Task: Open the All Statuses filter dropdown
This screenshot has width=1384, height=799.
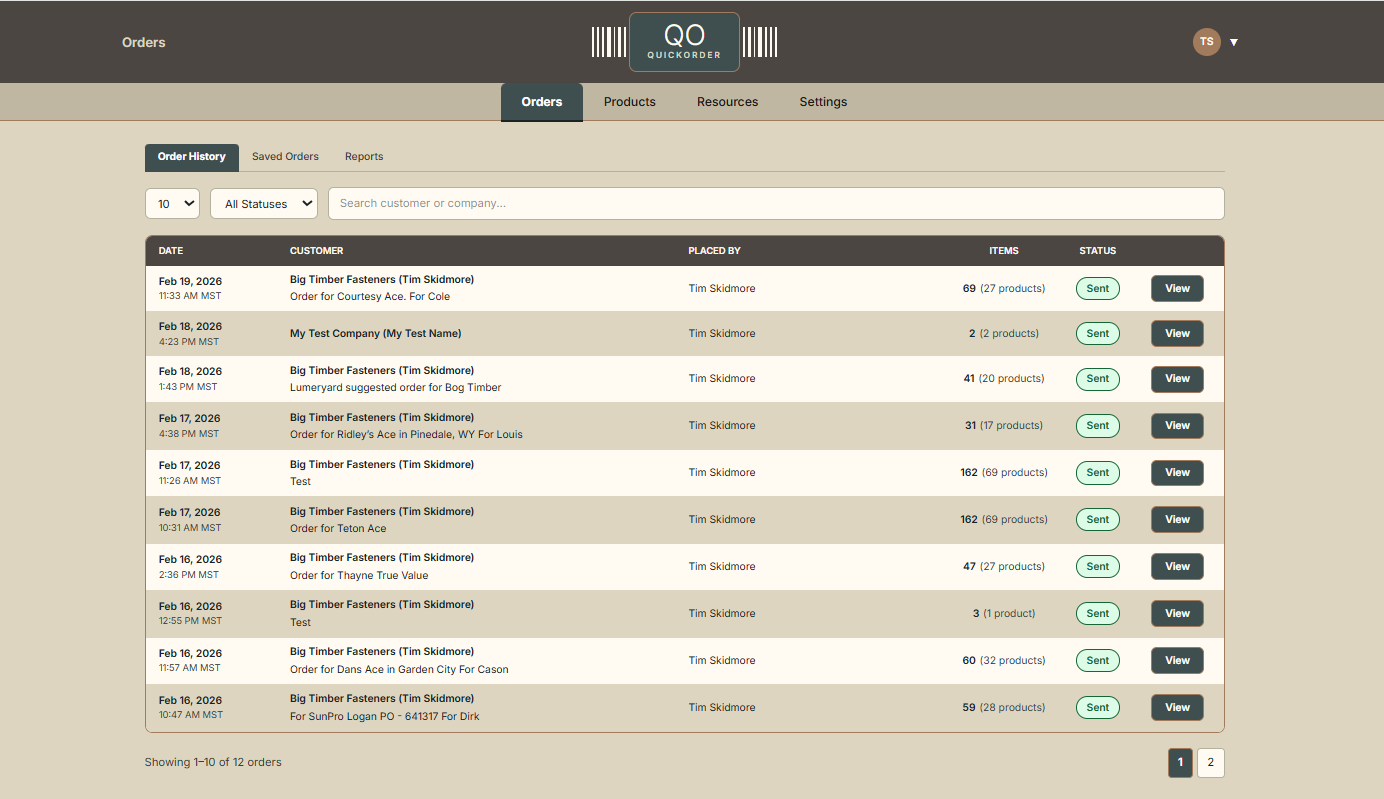Action: (x=264, y=204)
